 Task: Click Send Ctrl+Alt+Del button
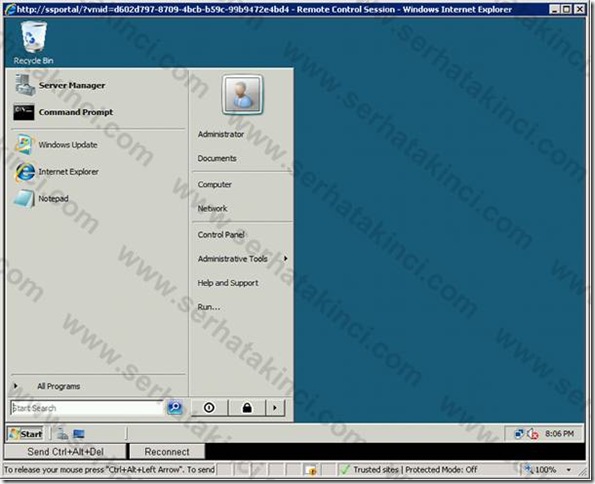(65, 452)
